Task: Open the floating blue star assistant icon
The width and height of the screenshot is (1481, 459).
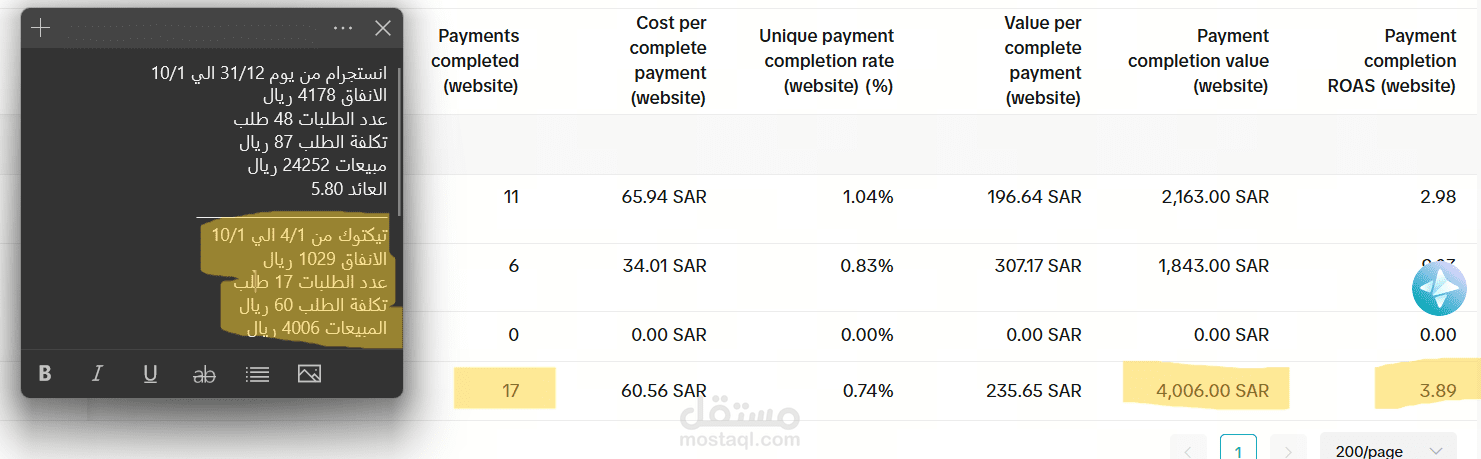Action: coord(1438,287)
